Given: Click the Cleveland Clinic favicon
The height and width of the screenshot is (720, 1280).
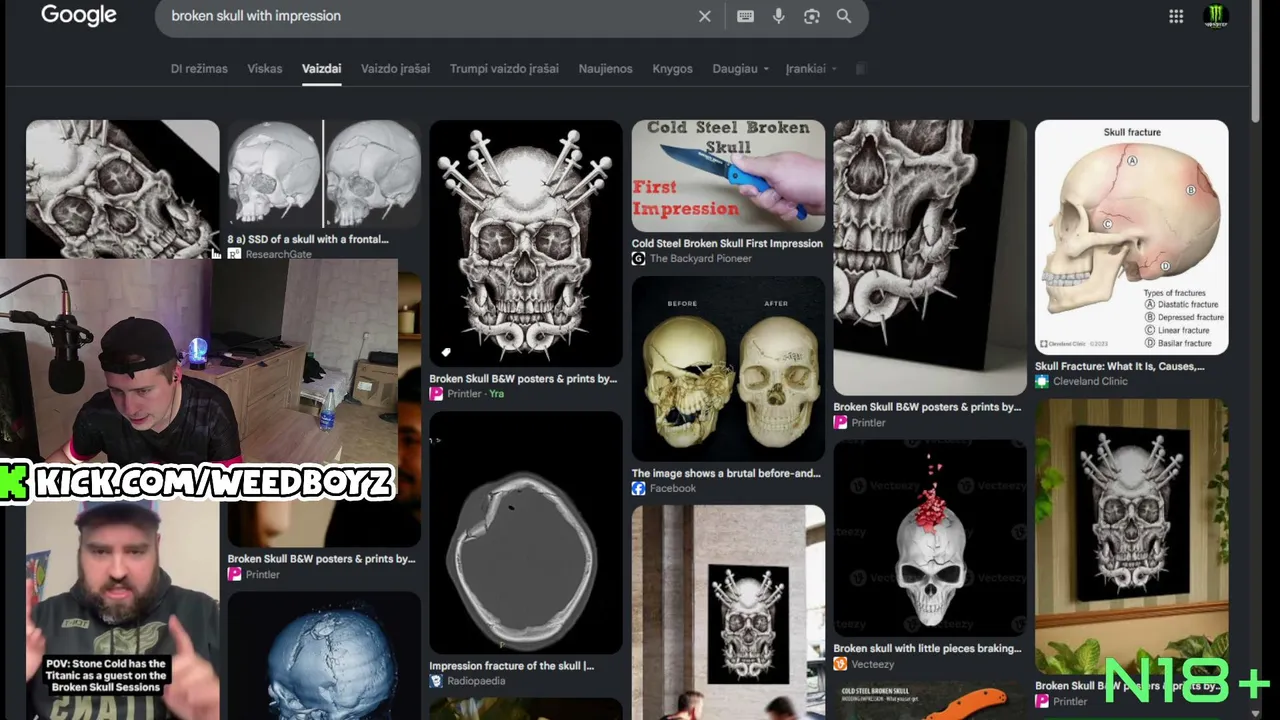Looking at the screenshot, I should [1042, 381].
